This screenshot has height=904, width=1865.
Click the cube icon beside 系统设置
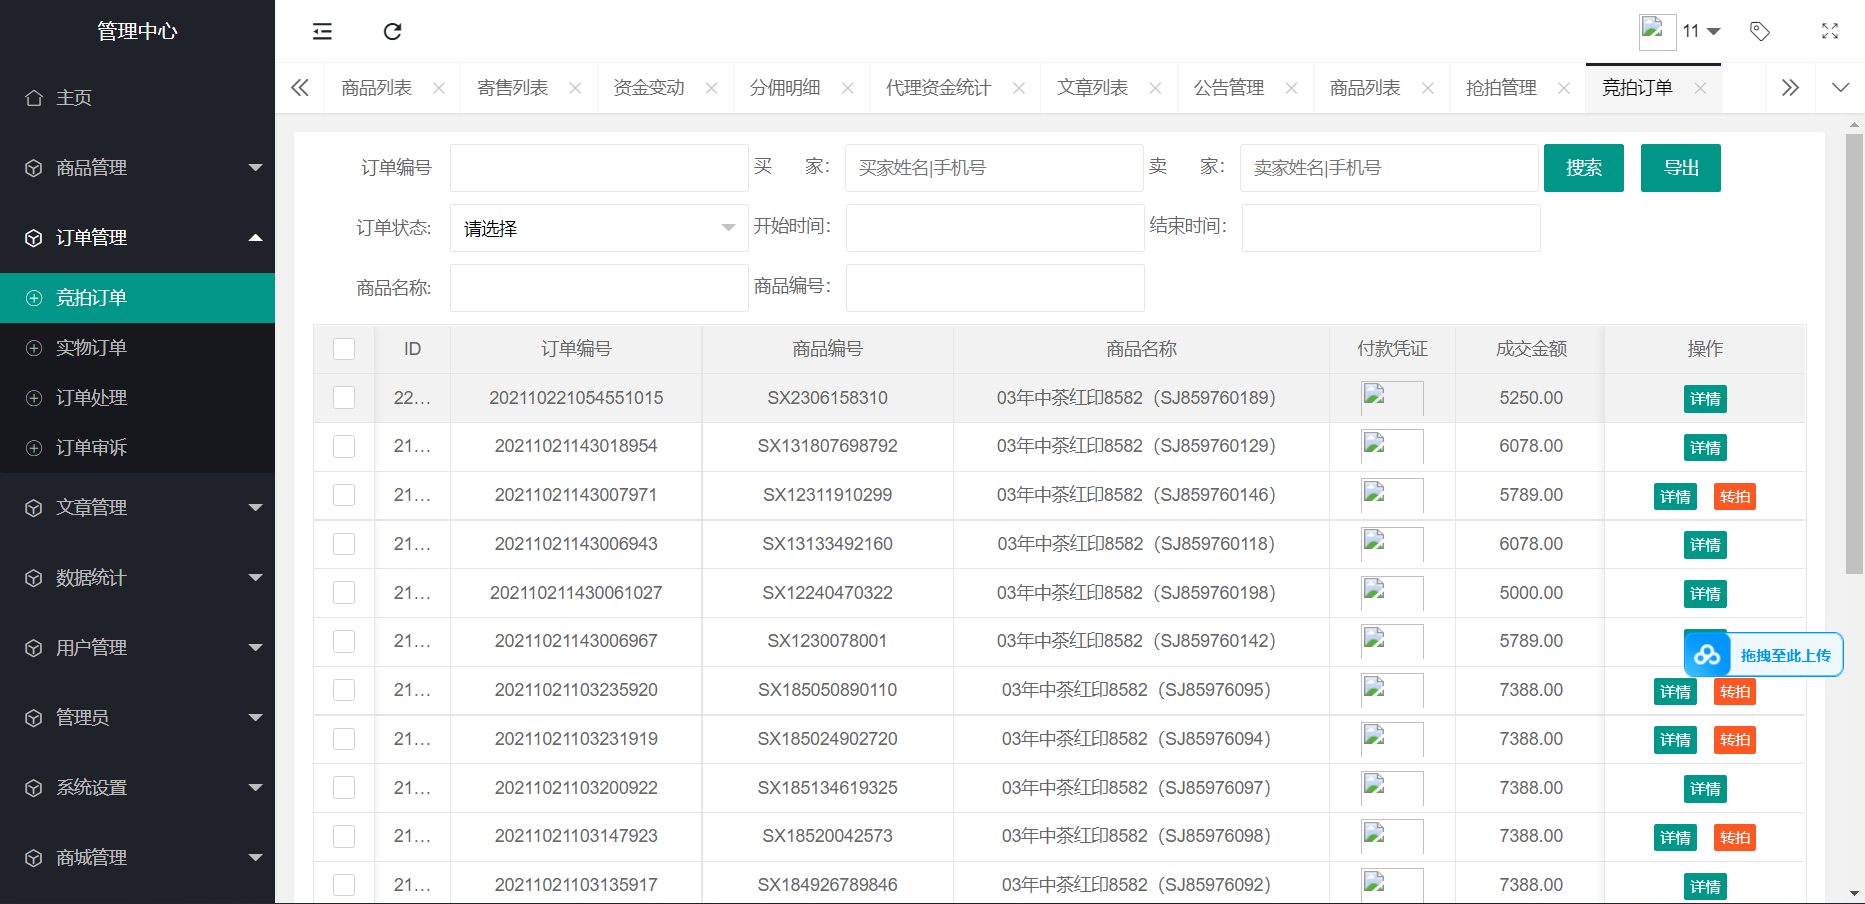click(34, 788)
